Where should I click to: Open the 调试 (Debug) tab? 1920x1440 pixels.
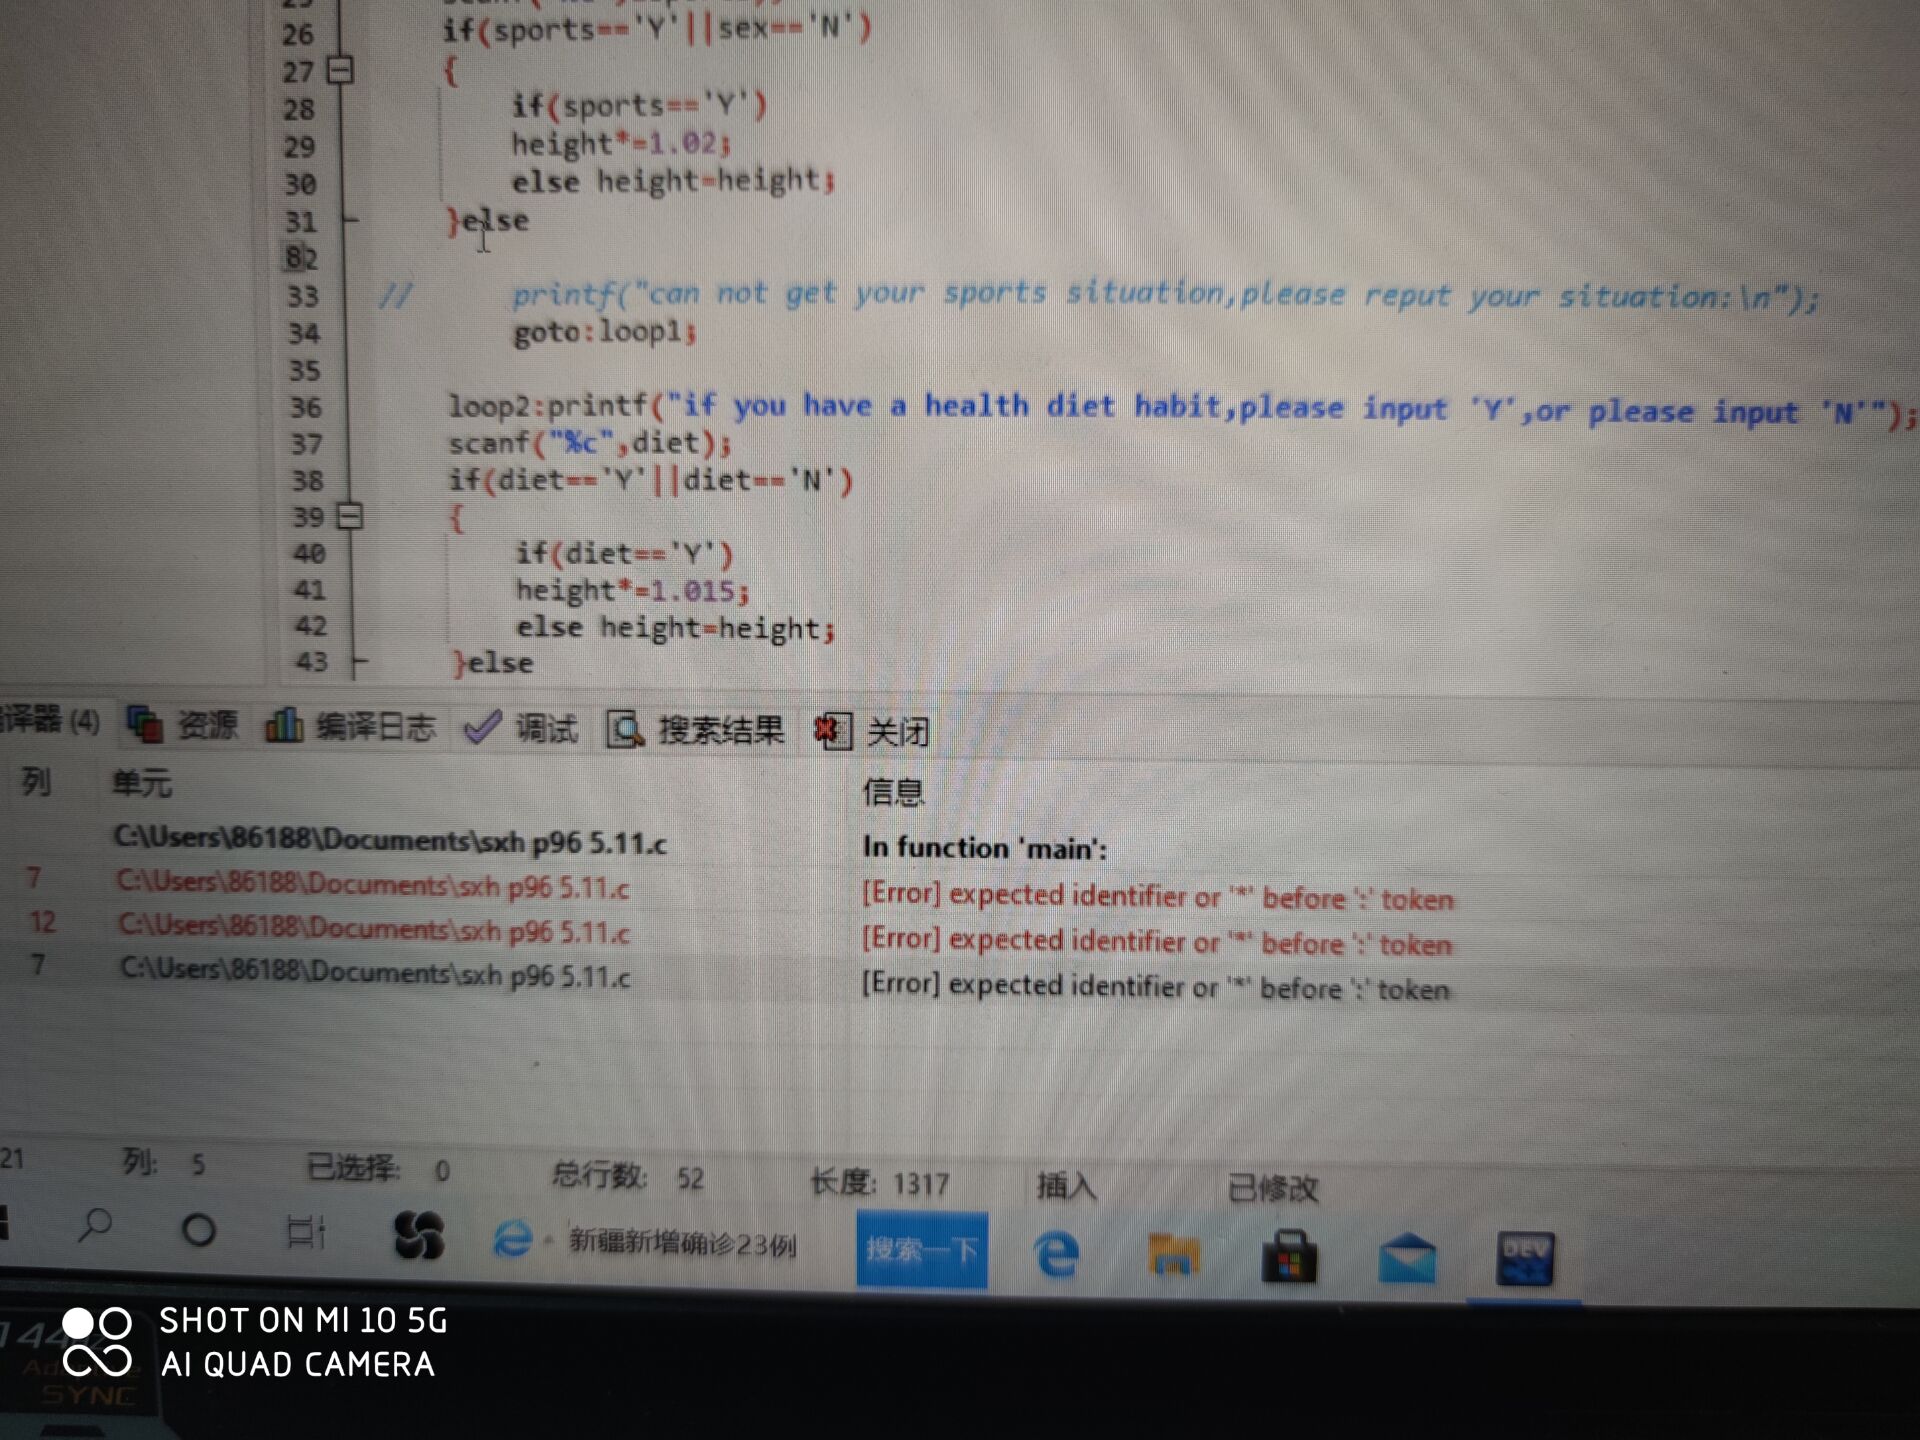546,729
